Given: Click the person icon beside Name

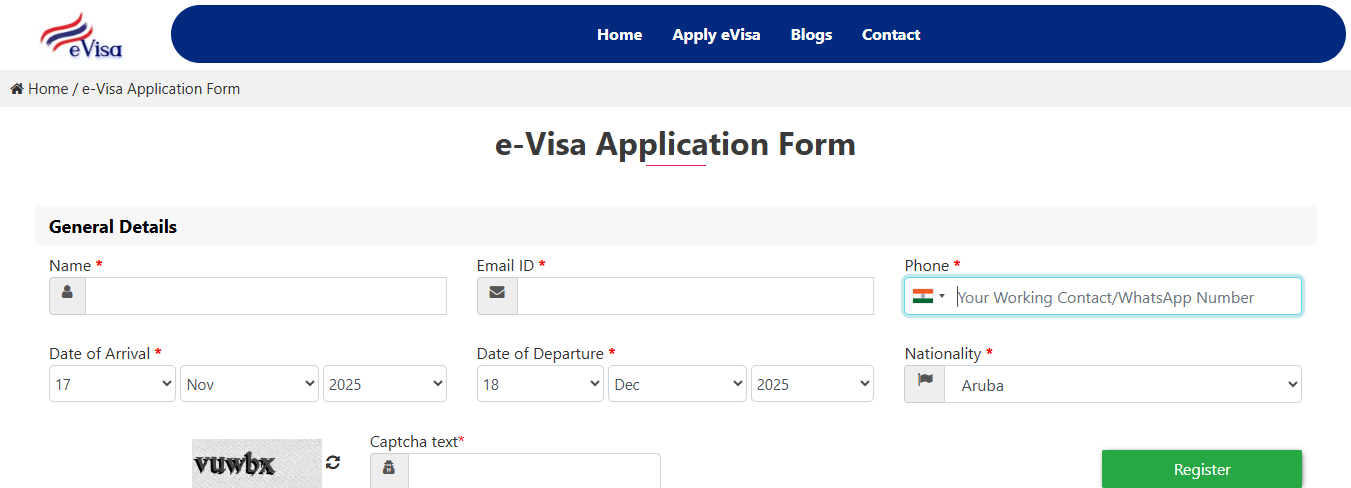Looking at the screenshot, I should [x=67, y=295].
